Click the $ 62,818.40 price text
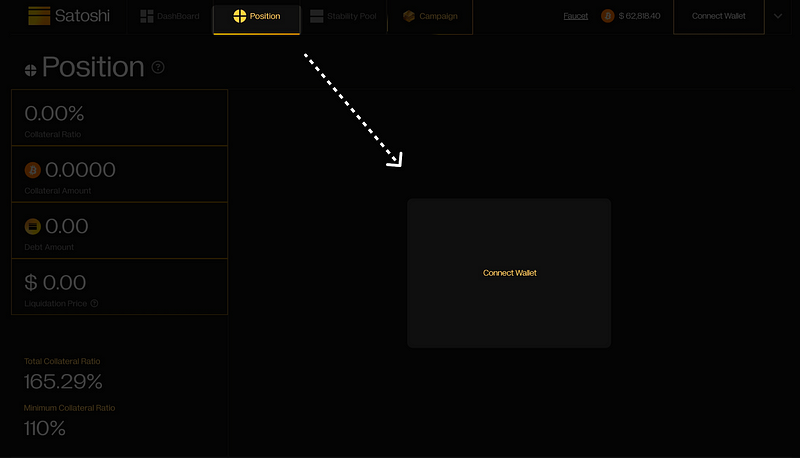The height and width of the screenshot is (458, 800). (x=639, y=16)
